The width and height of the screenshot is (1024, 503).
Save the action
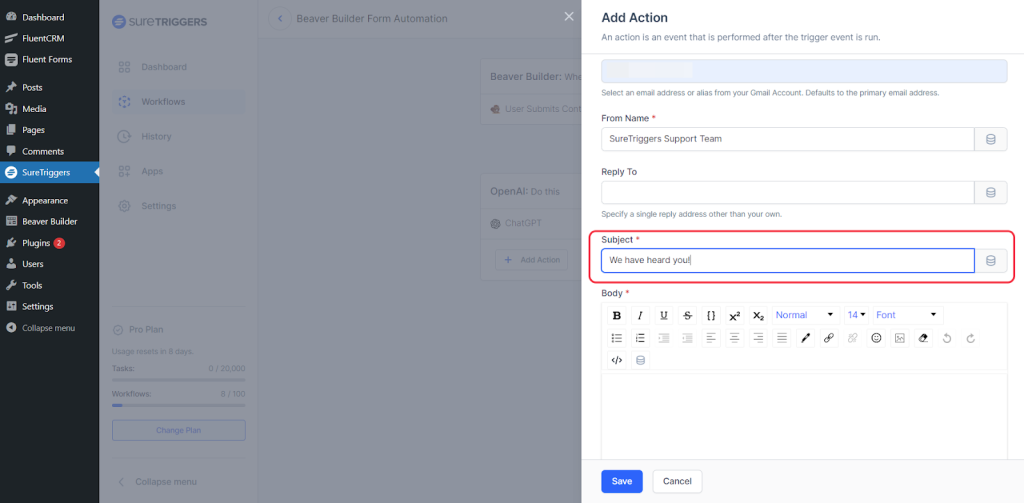(621, 481)
